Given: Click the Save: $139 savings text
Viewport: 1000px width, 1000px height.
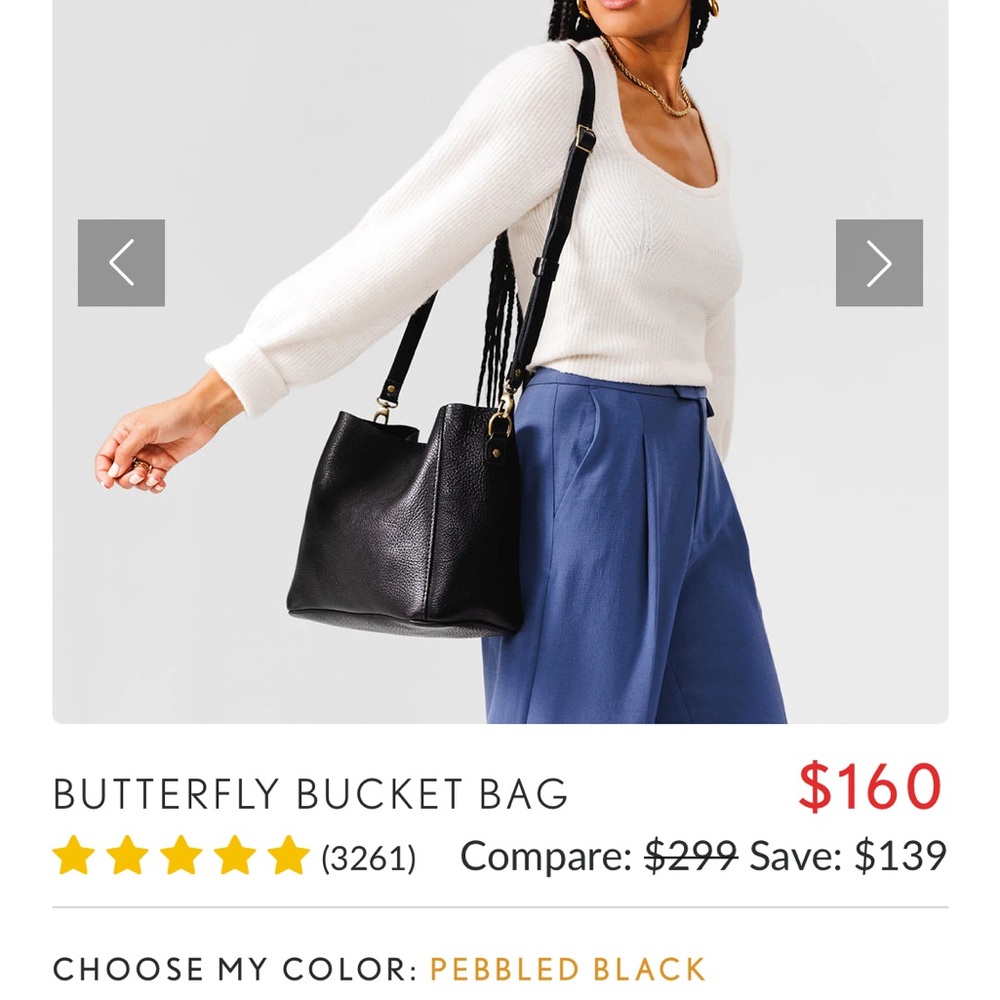Looking at the screenshot, I should tap(848, 855).
